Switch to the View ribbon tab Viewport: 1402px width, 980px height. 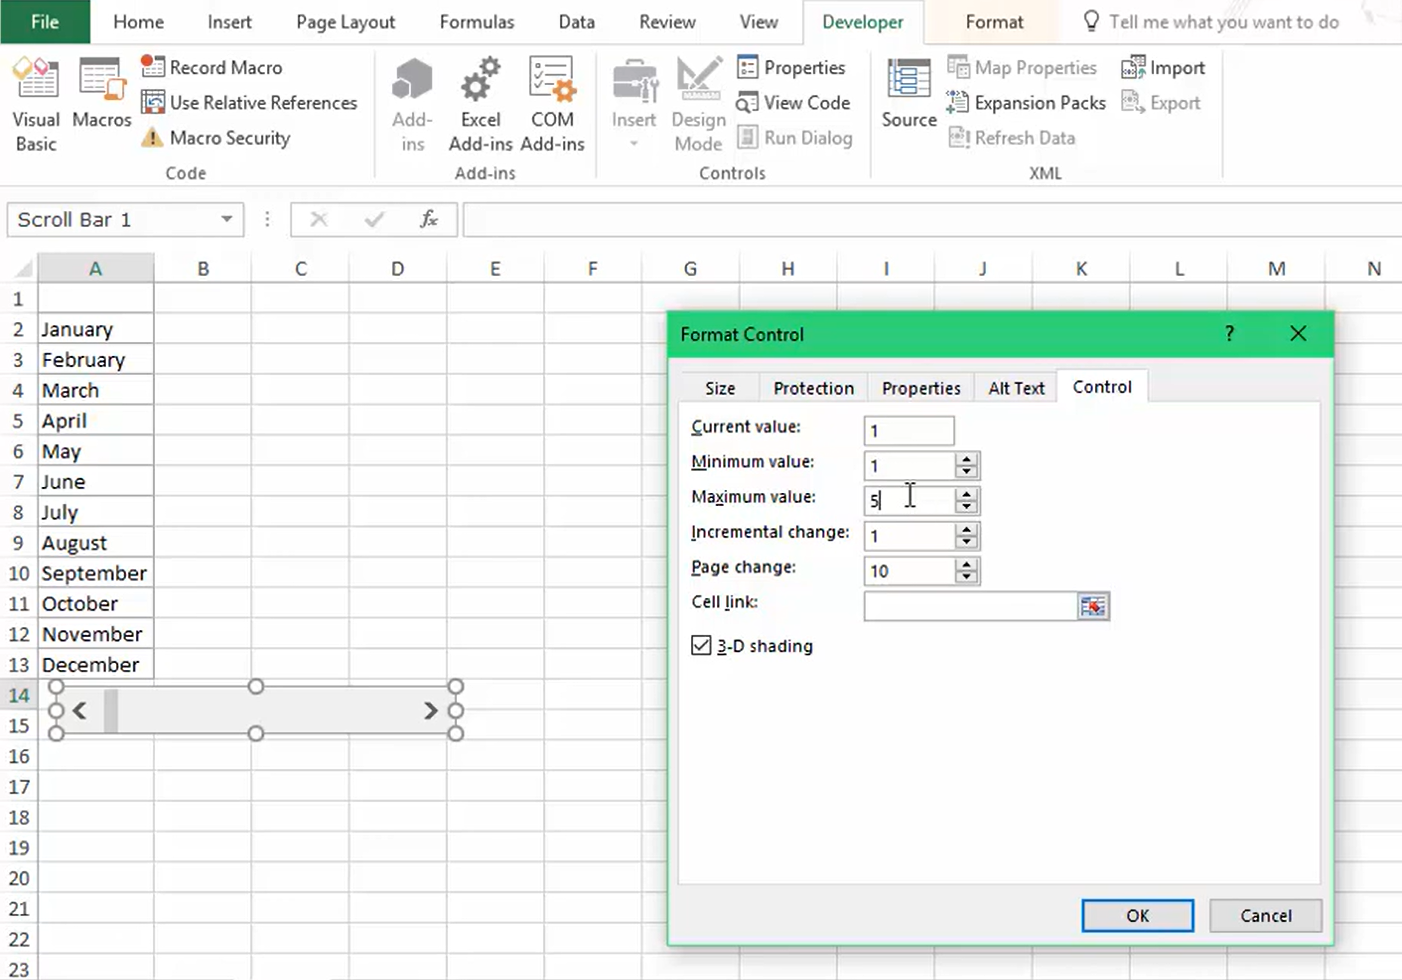coord(758,21)
